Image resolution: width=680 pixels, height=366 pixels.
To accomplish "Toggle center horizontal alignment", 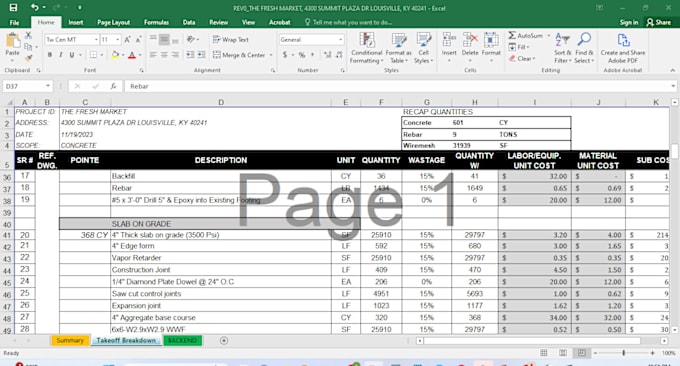I will [164, 55].
